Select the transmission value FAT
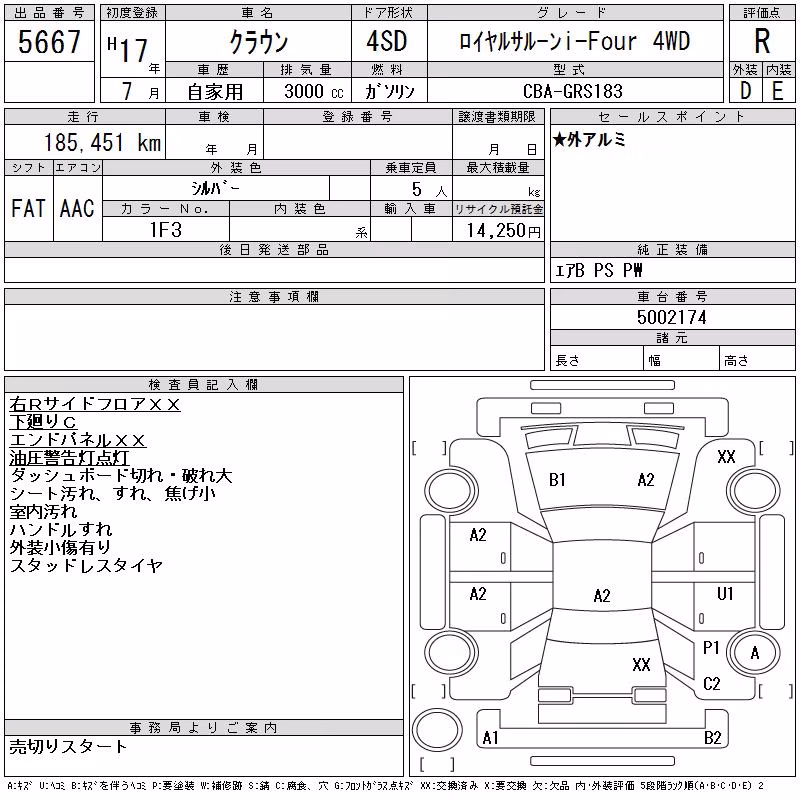 28,208
